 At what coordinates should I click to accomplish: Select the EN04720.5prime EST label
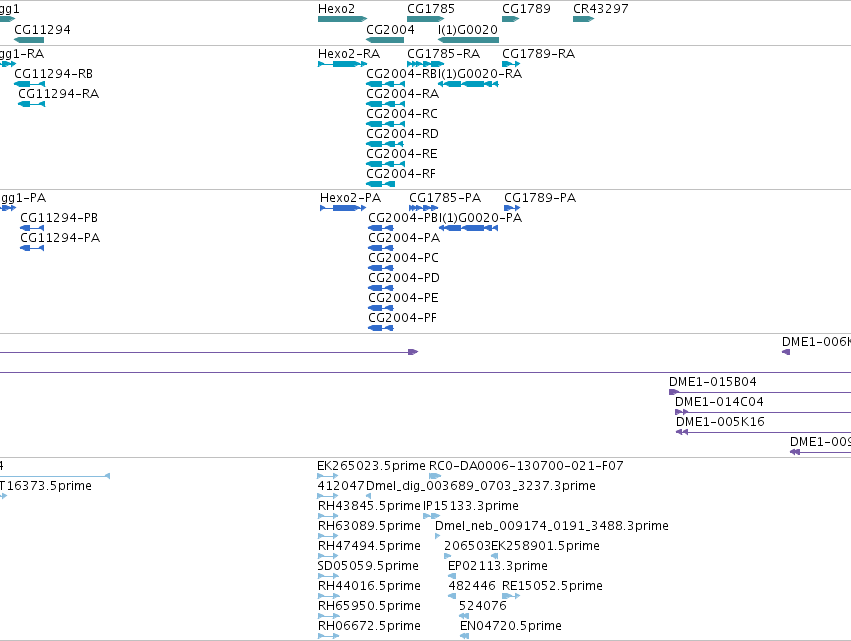tap(511, 627)
